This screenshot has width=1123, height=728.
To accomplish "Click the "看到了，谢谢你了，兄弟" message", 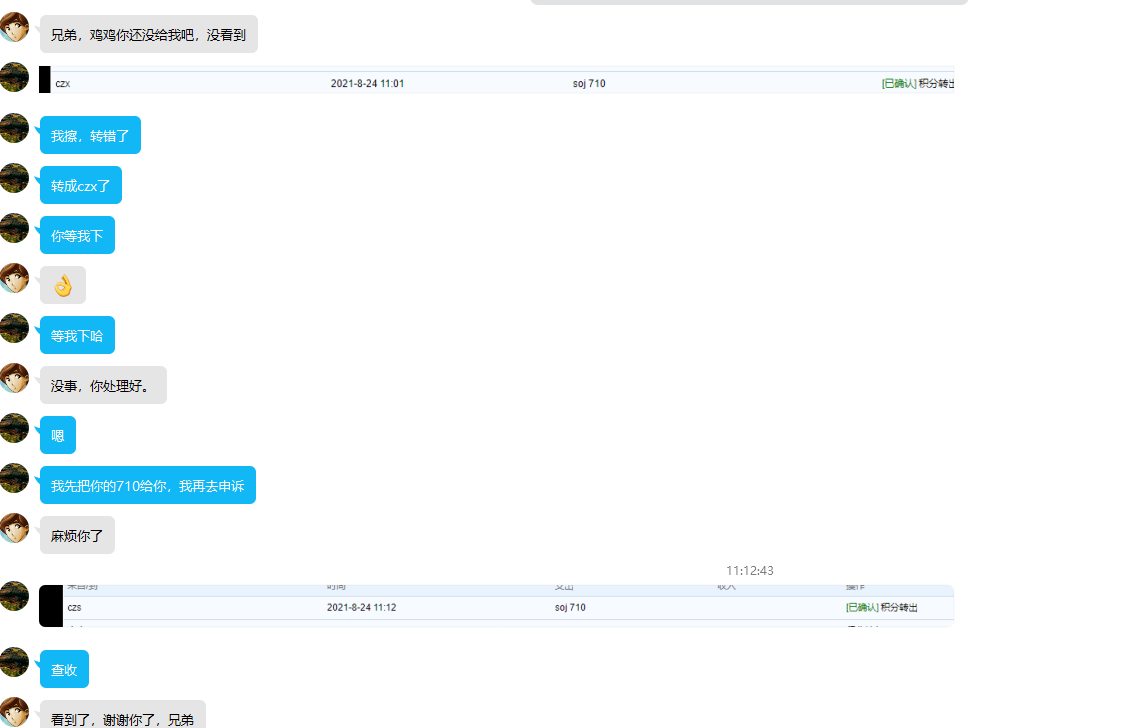I will point(123,716).
